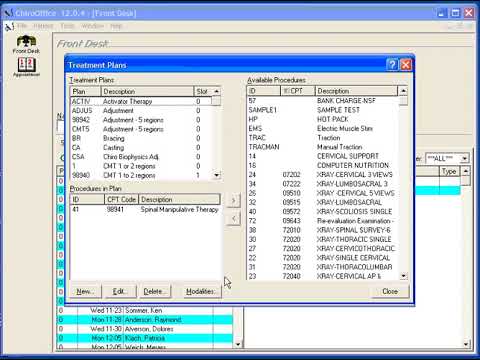Open the File menu
The image size is (480, 360).
[x=22, y=26]
